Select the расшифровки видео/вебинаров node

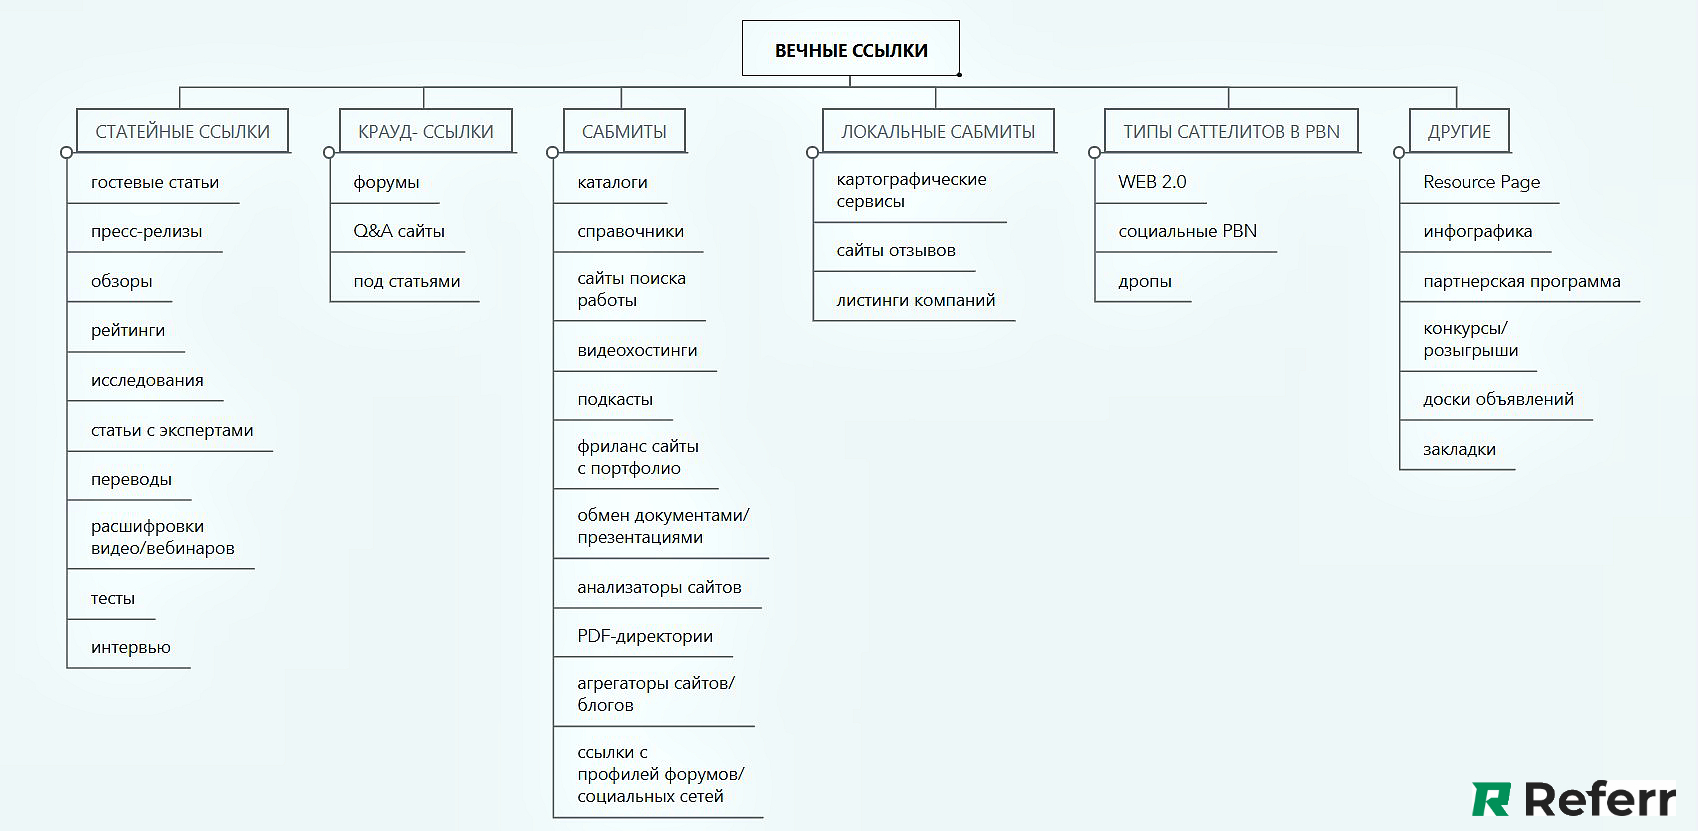pyautogui.click(x=163, y=537)
